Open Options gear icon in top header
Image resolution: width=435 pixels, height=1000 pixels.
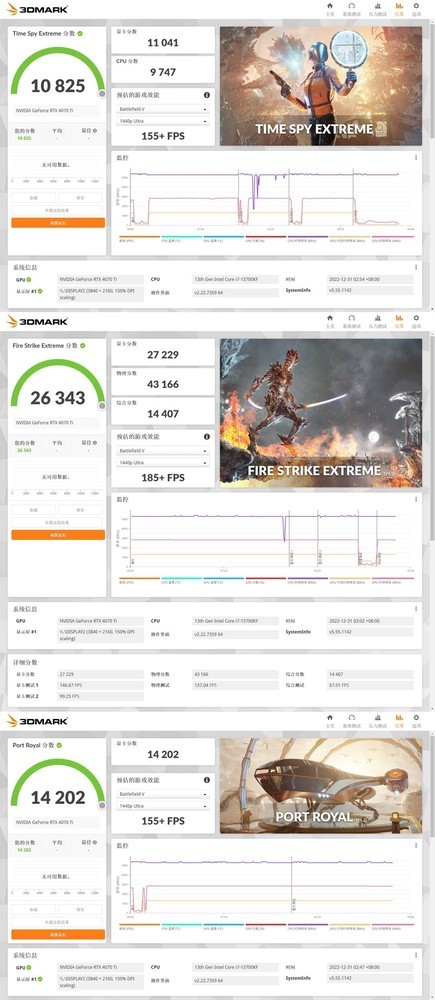[x=417, y=8]
